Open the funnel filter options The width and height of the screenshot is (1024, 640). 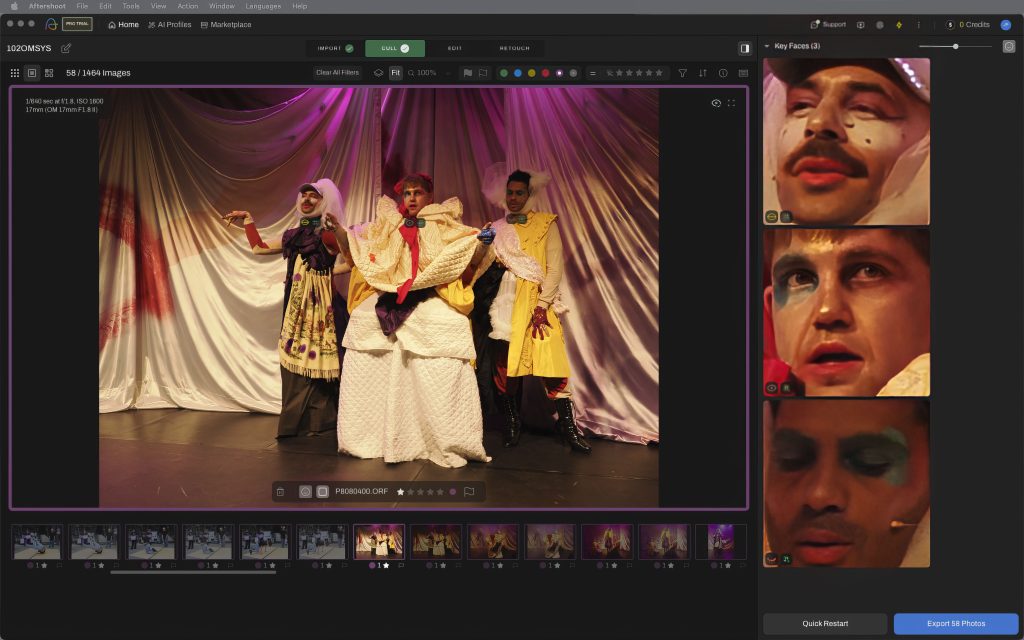pyautogui.click(x=682, y=73)
